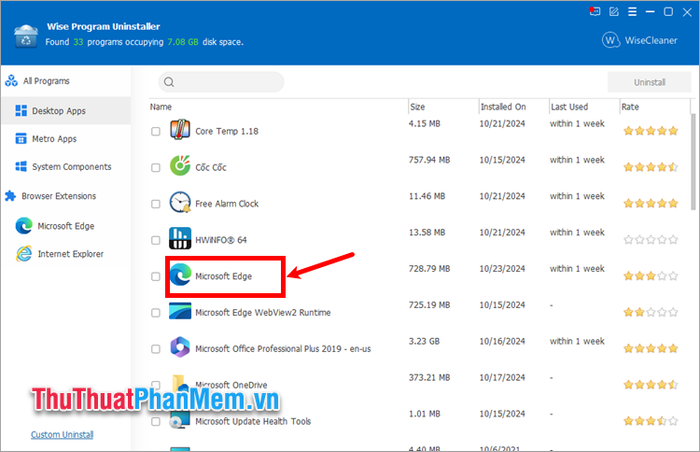Sort the list by Size column
The image size is (700, 452).
click(417, 107)
